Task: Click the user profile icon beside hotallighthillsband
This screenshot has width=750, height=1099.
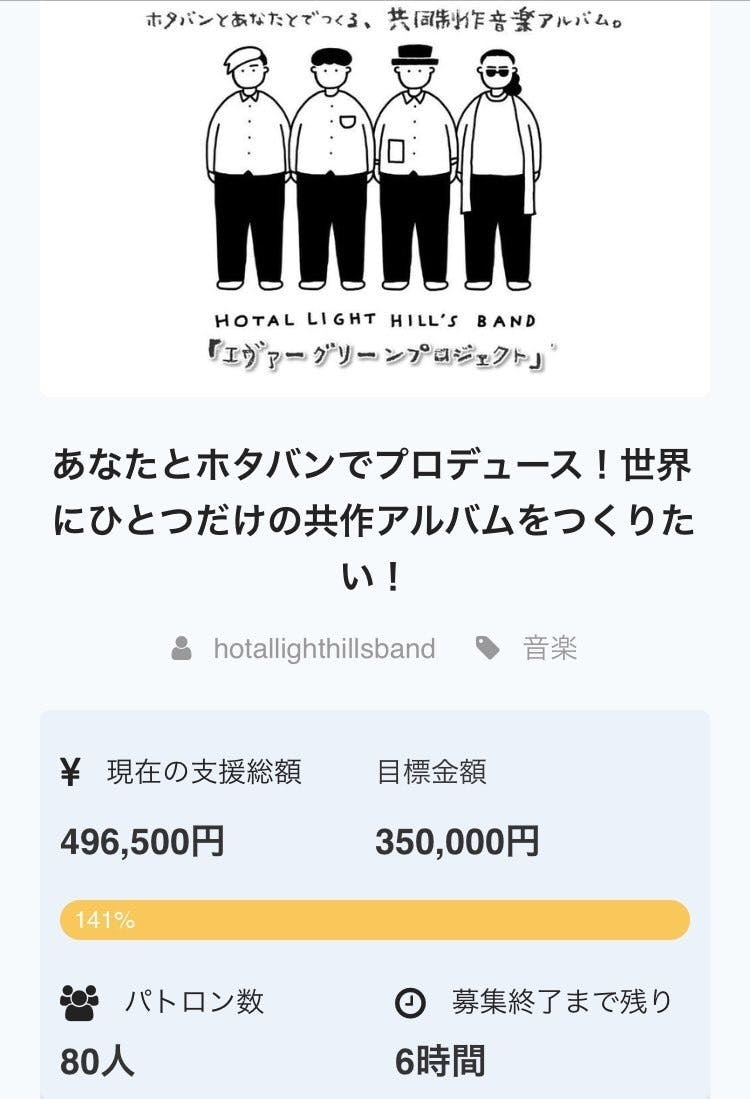Action: (181, 649)
